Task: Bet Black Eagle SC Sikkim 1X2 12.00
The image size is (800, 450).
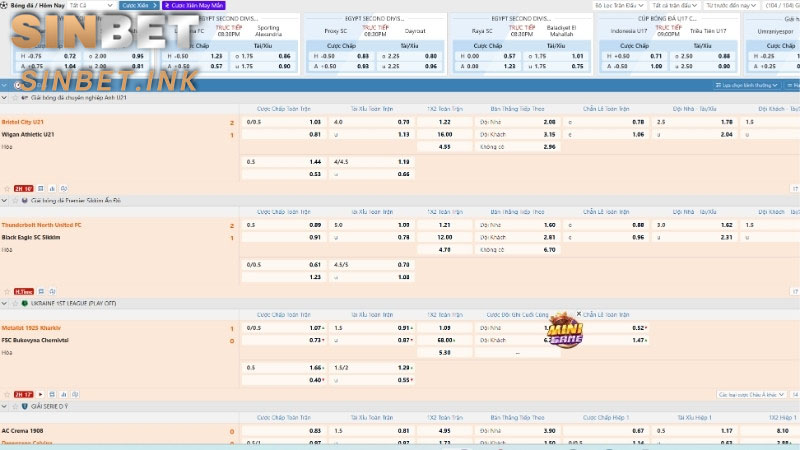Action: pyautogui.click(x=444, y=237)
